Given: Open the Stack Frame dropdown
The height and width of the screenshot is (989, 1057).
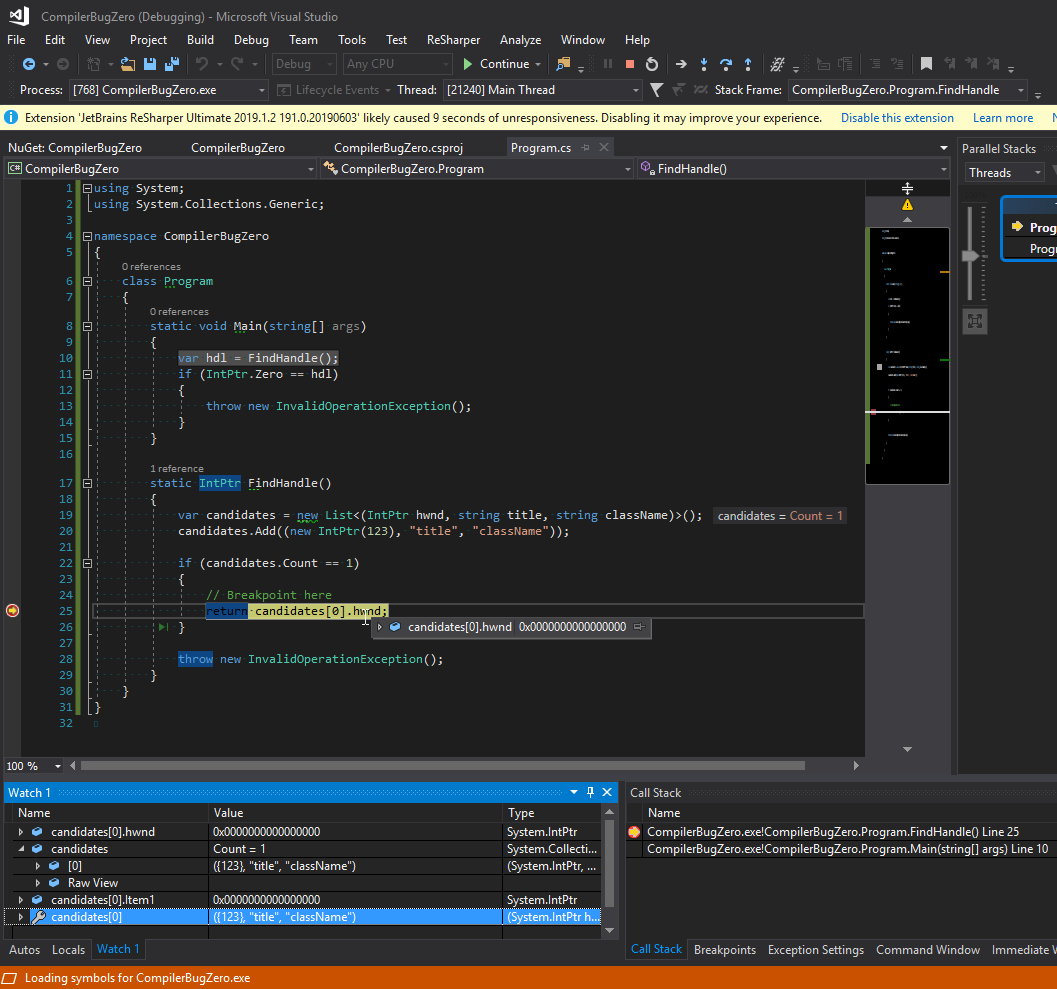Looking at the screenshot, I should [1021, 90].
